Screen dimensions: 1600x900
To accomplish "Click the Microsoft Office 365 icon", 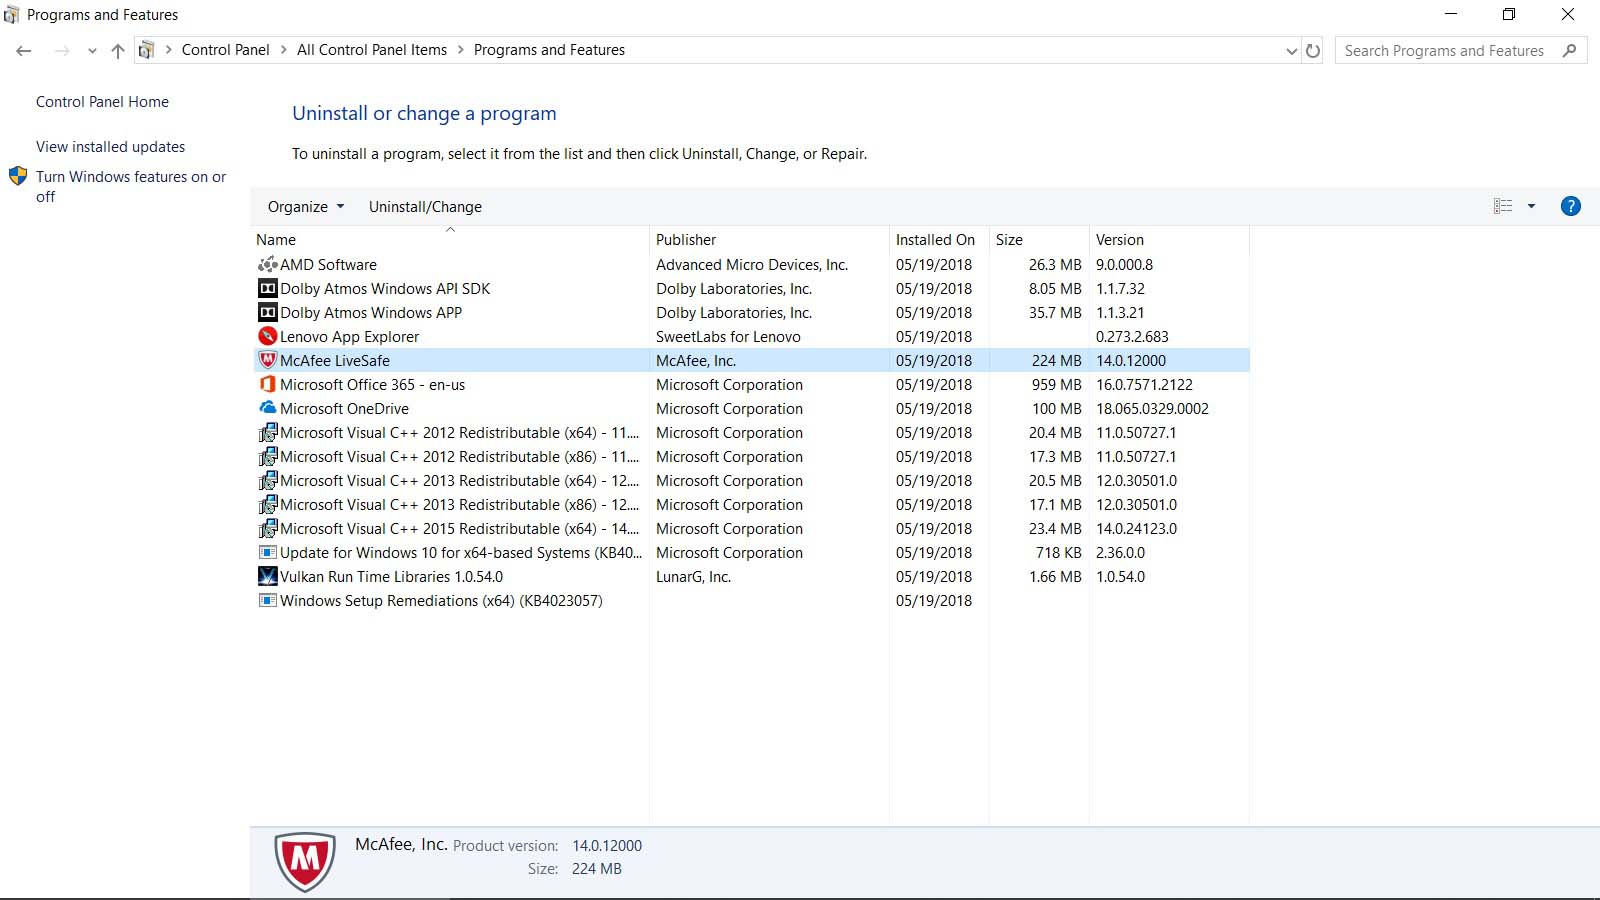I will click(268, 385).
